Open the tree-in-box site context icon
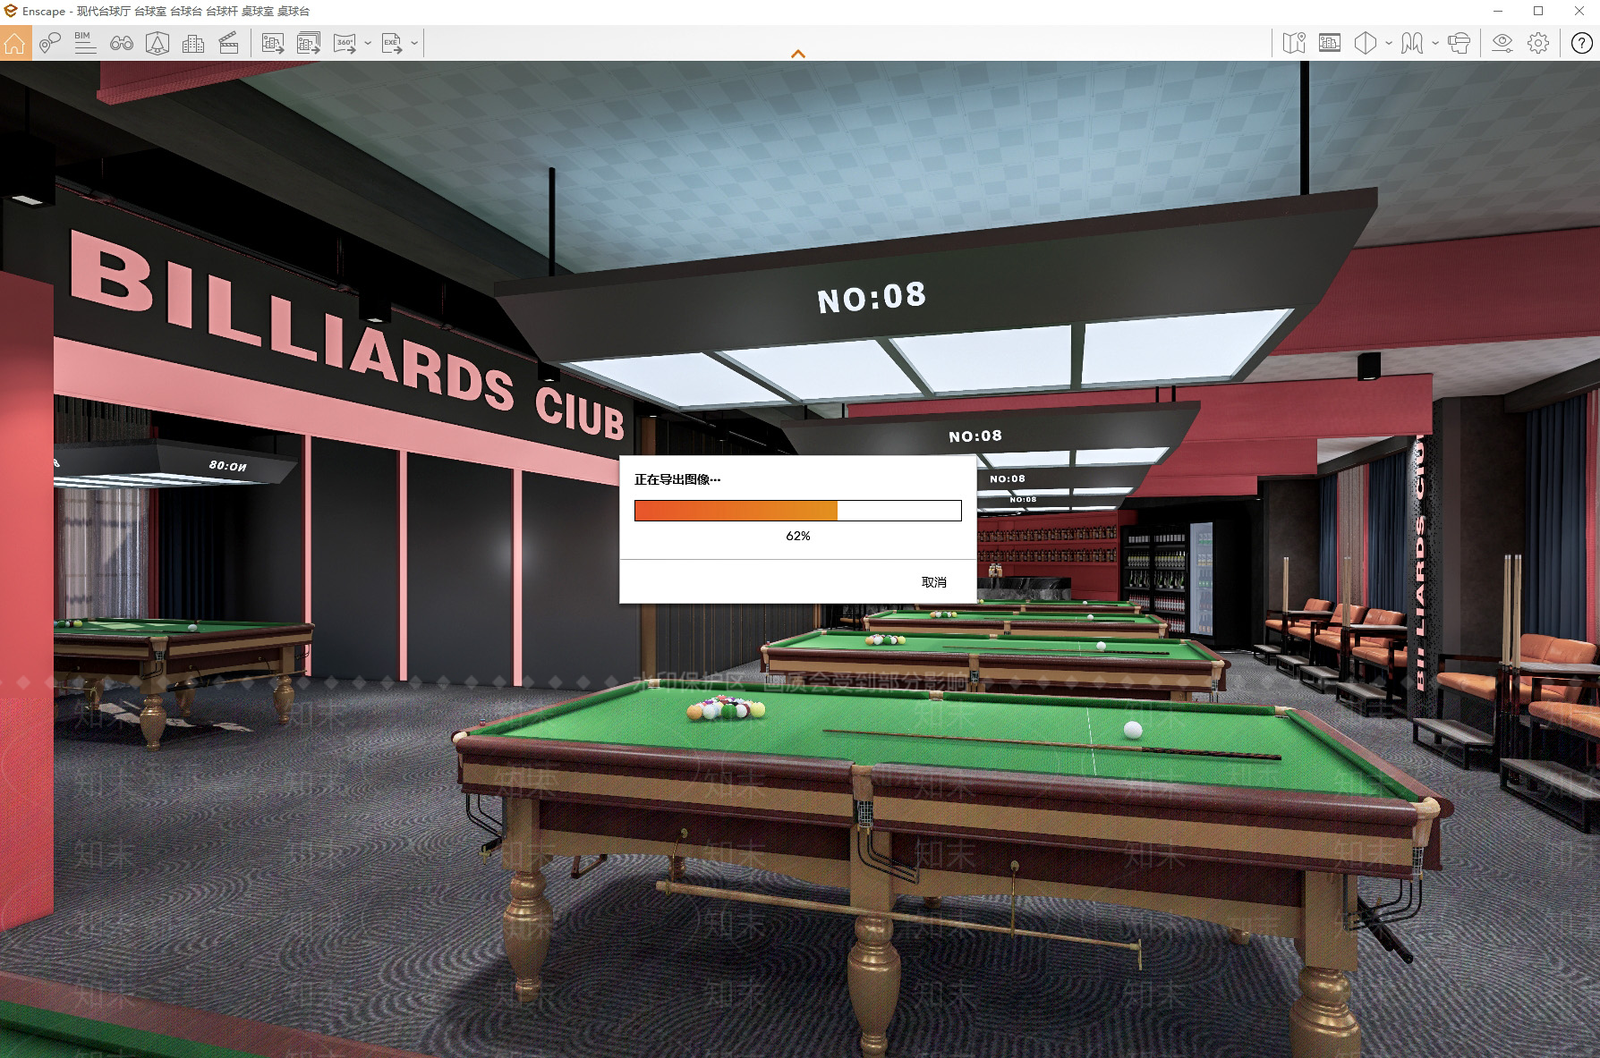The height and width of the screenshot is (1058, 1600). pos(157,43)
